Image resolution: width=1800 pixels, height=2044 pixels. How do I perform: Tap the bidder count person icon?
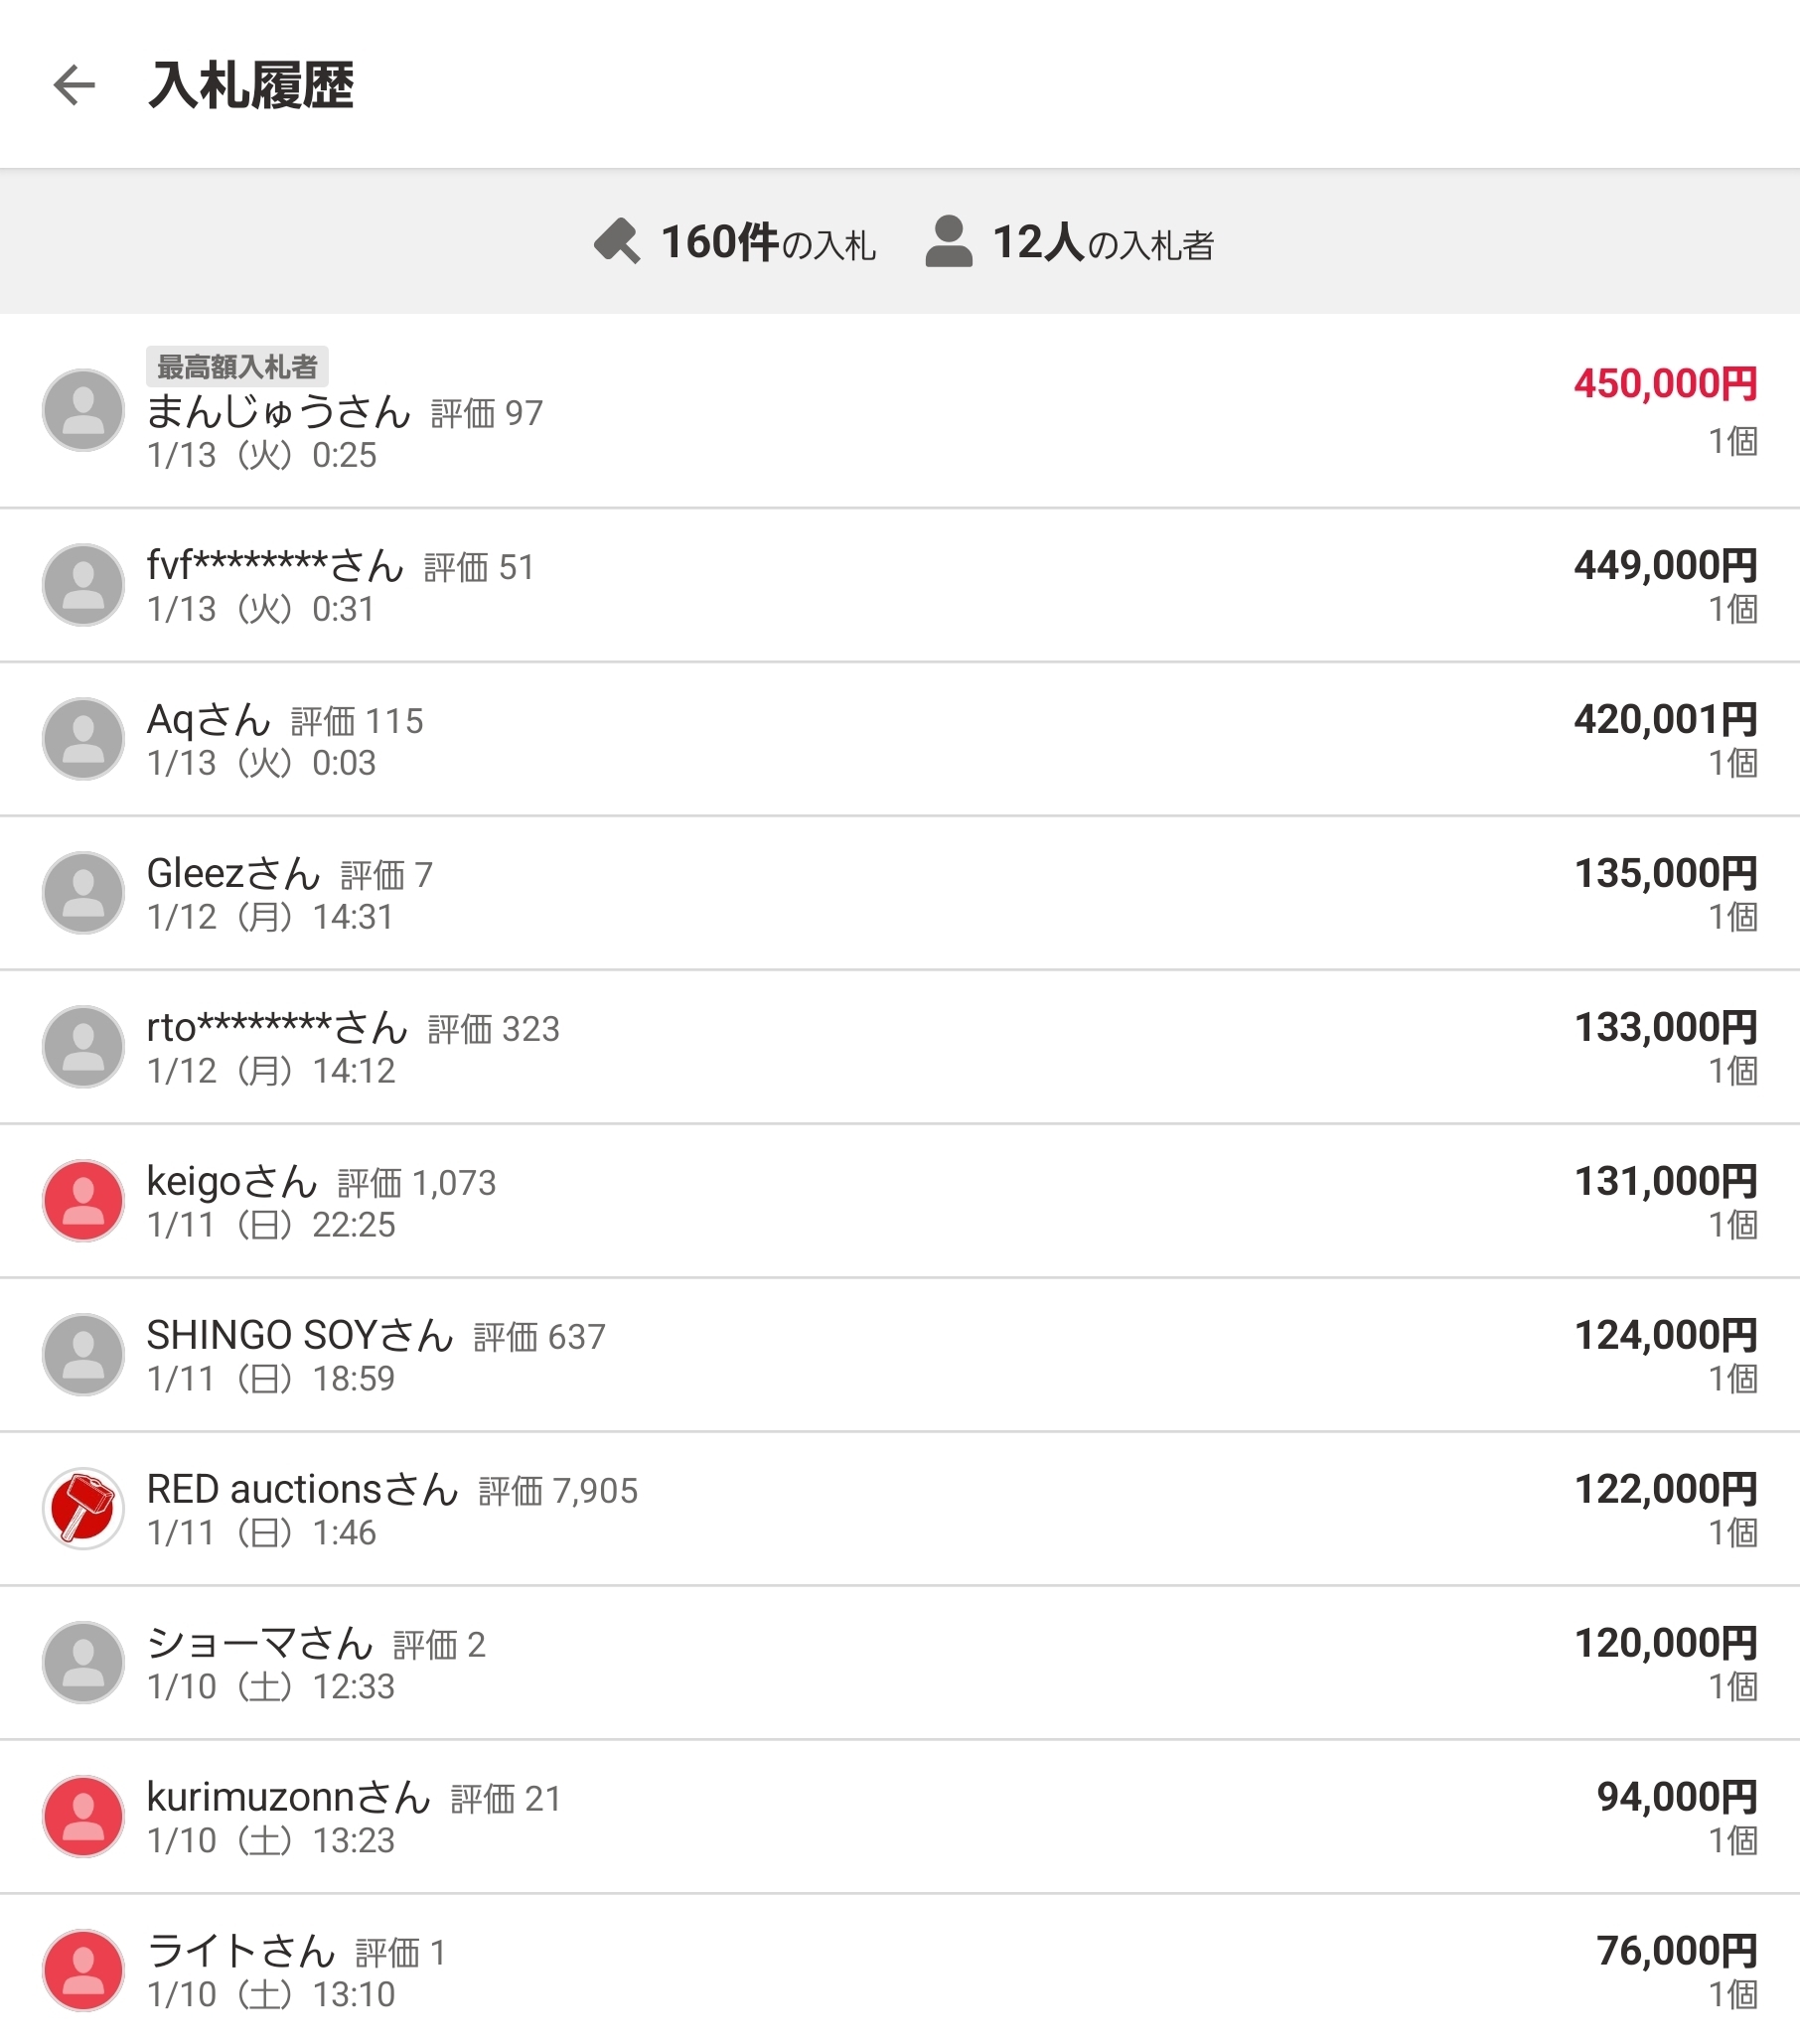pyautogui.click(x=948, y=242)
